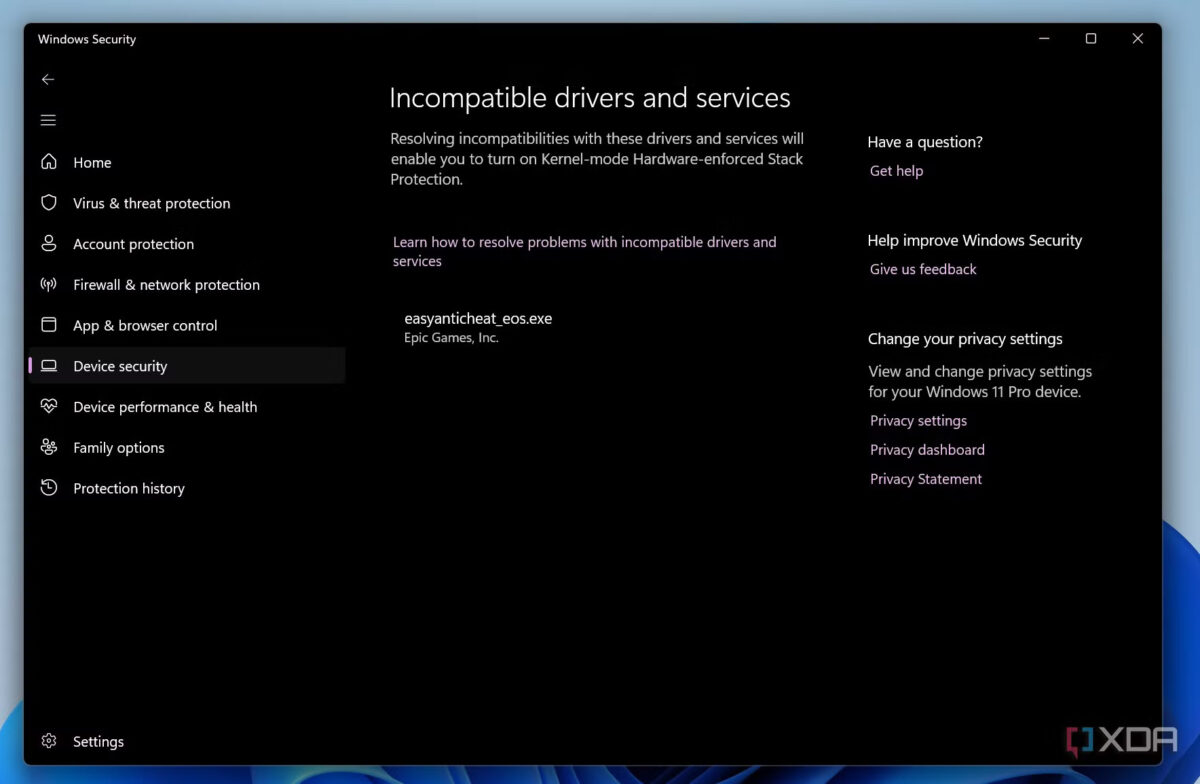Click the Account protection person icon
1200x784 pixels.
tap(48, 244)
